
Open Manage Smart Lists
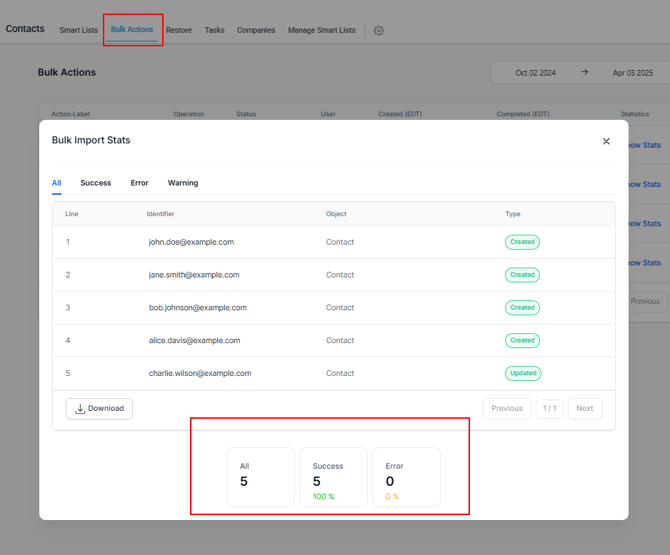click(321, 30)
